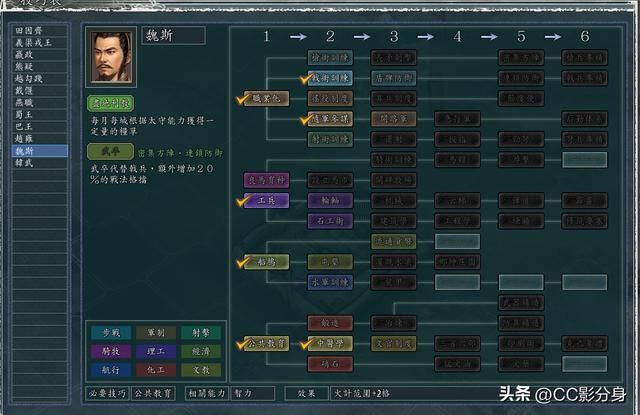The height and width of the screenshot is (415, 640).
Task: Click the 魏斯 portrait image
Action: [111, 57]
